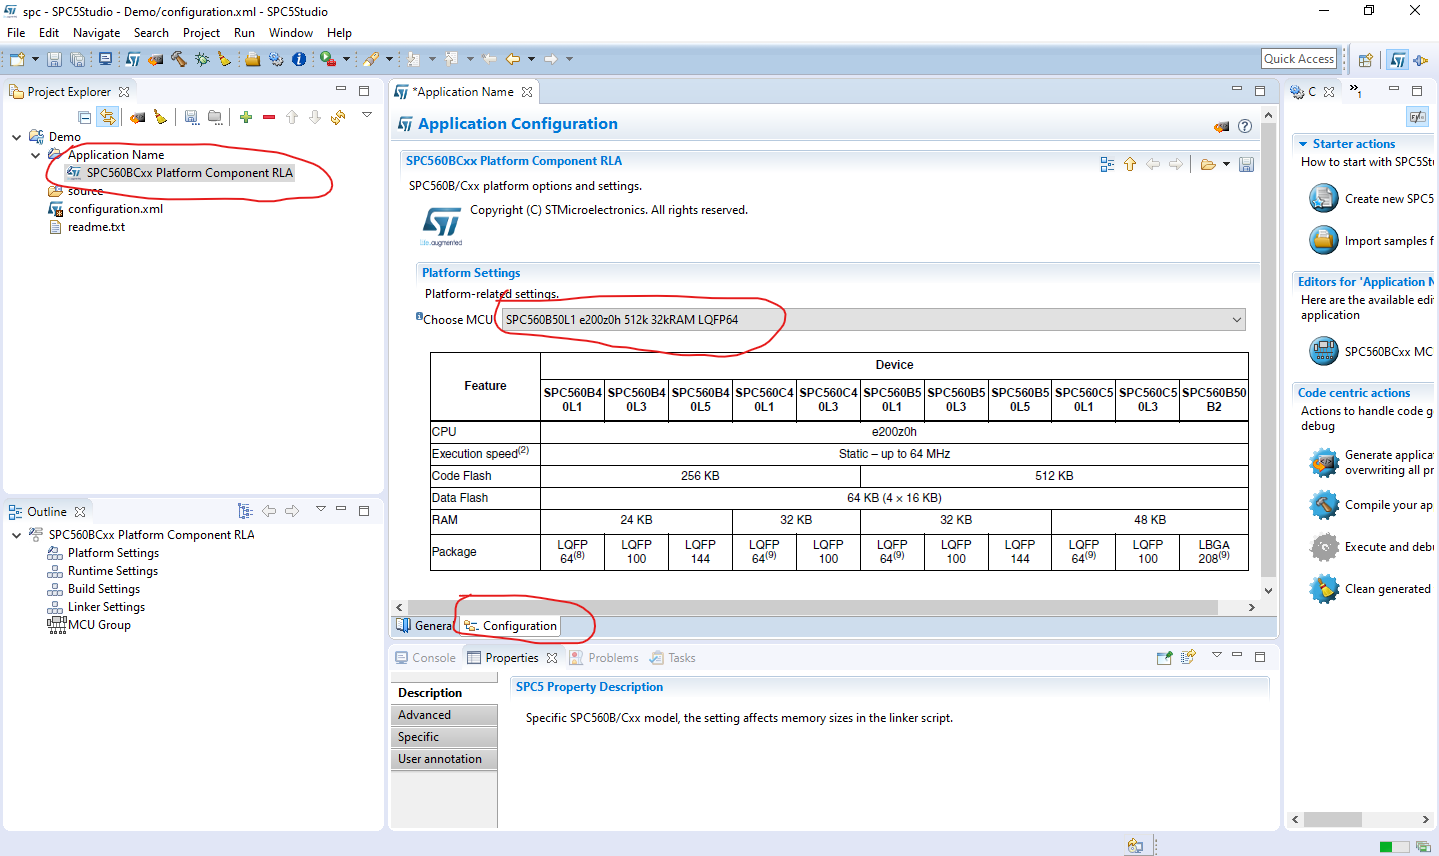Toggle the formula icon in right panel
Viewport: 1439px width, 856px height.
1417,117
